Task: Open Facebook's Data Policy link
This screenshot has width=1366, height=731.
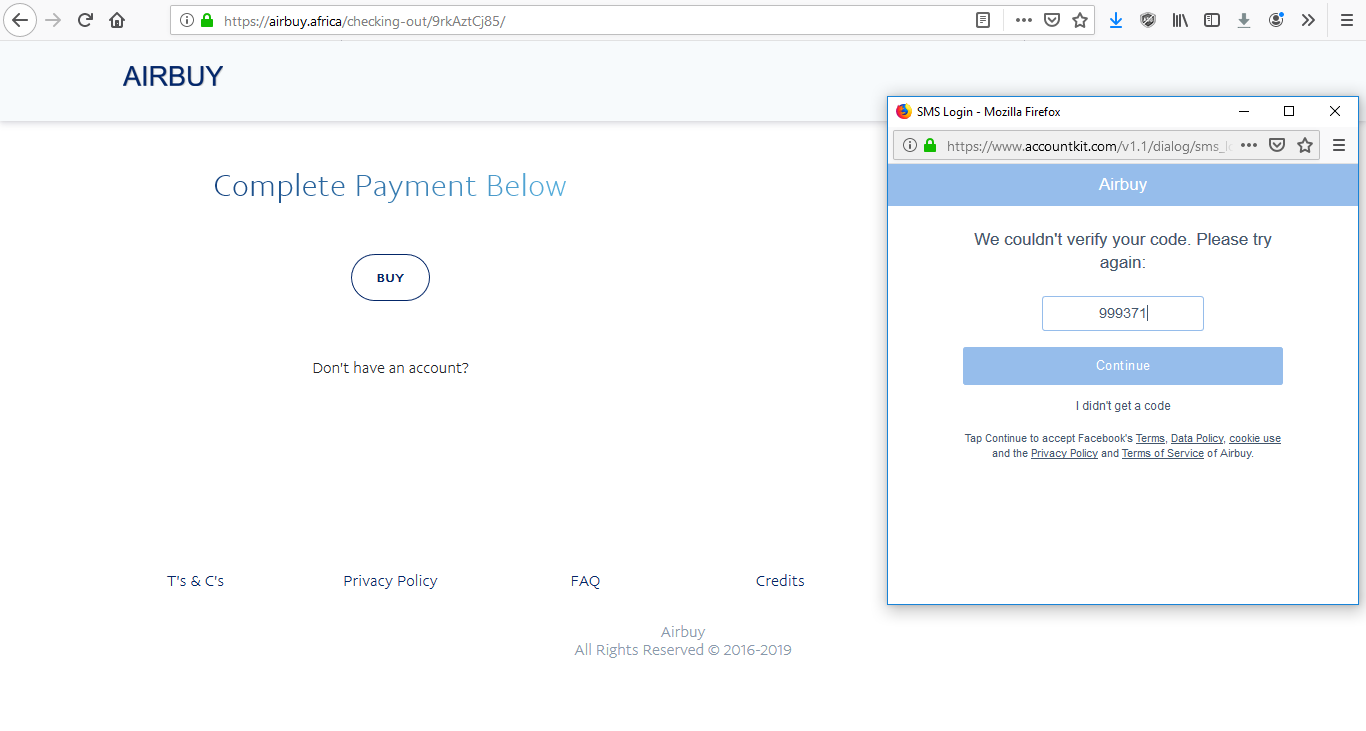Action: click(1197, 439)
